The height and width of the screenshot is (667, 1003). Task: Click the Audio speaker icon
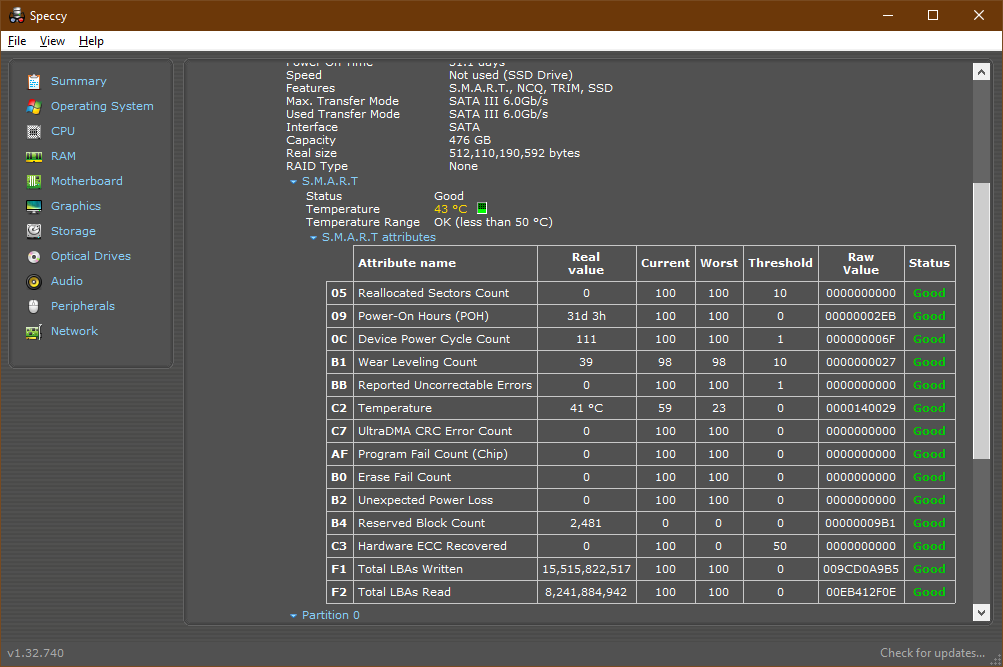tap(34, 281)
